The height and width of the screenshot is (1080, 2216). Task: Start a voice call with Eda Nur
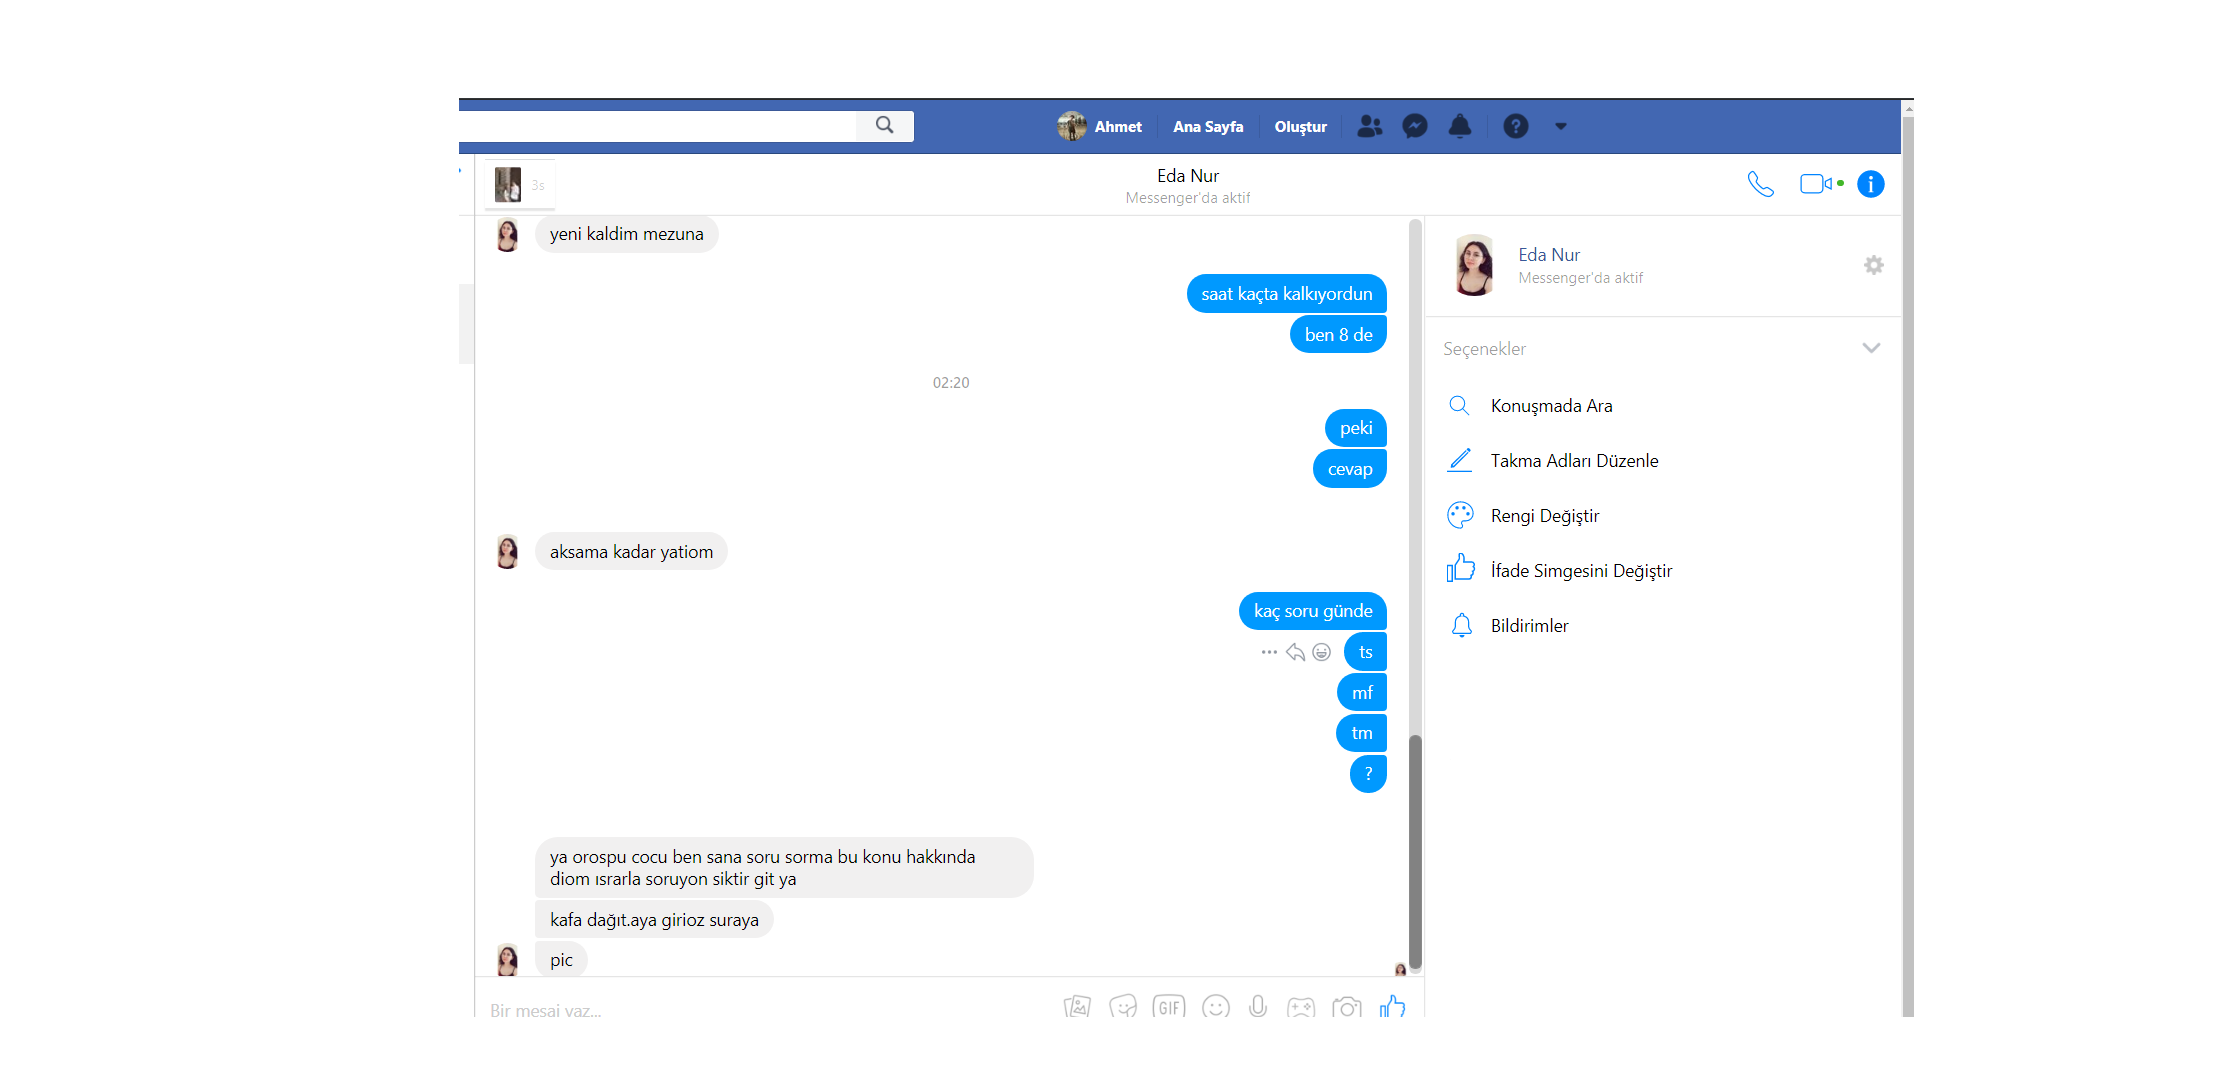[1760, 184]
